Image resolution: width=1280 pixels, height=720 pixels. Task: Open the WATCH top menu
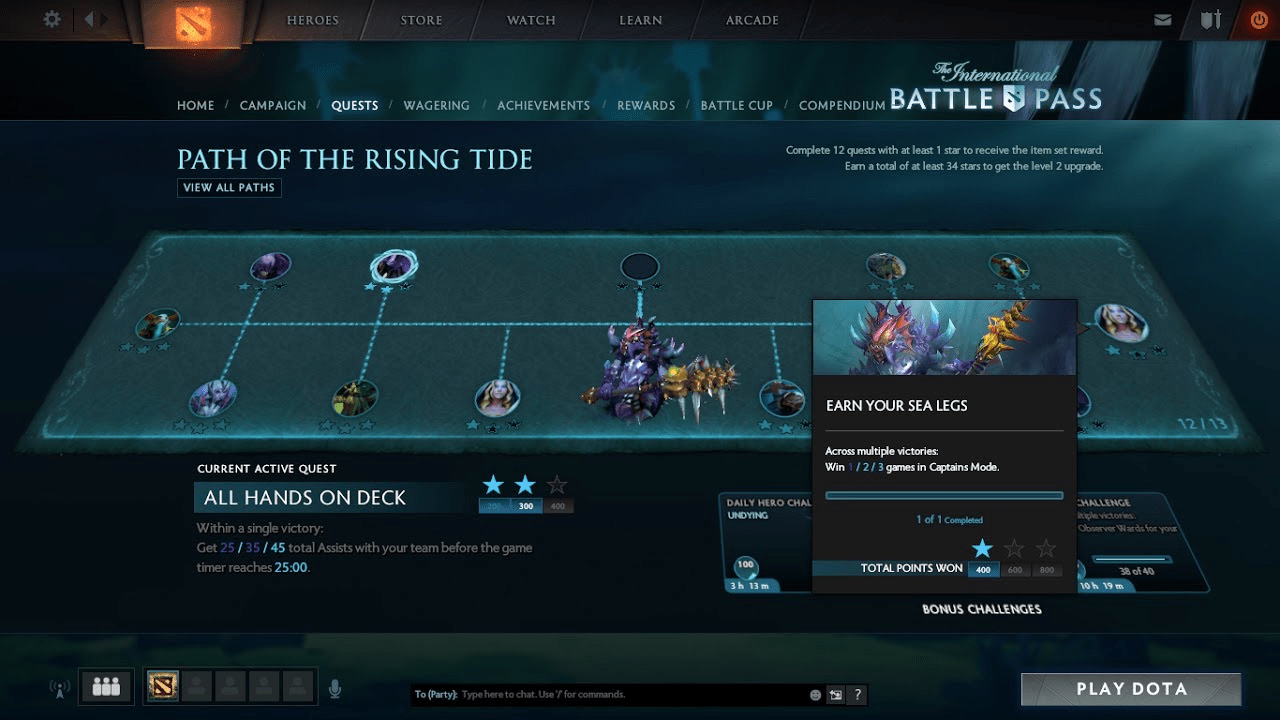tap(531, 20)
